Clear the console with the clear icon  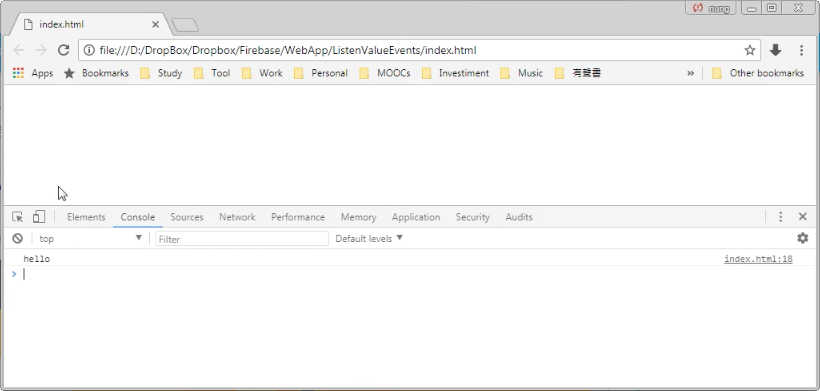(x=18, y=238)
